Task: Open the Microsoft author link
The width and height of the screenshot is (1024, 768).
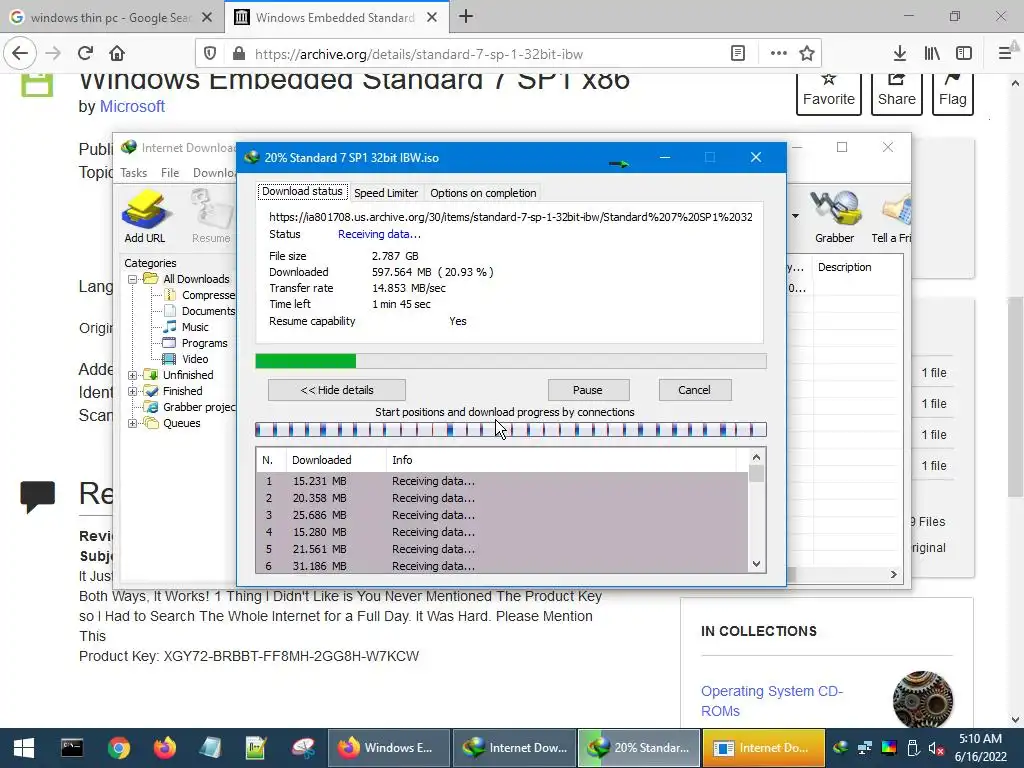Action: coord(132,106)
